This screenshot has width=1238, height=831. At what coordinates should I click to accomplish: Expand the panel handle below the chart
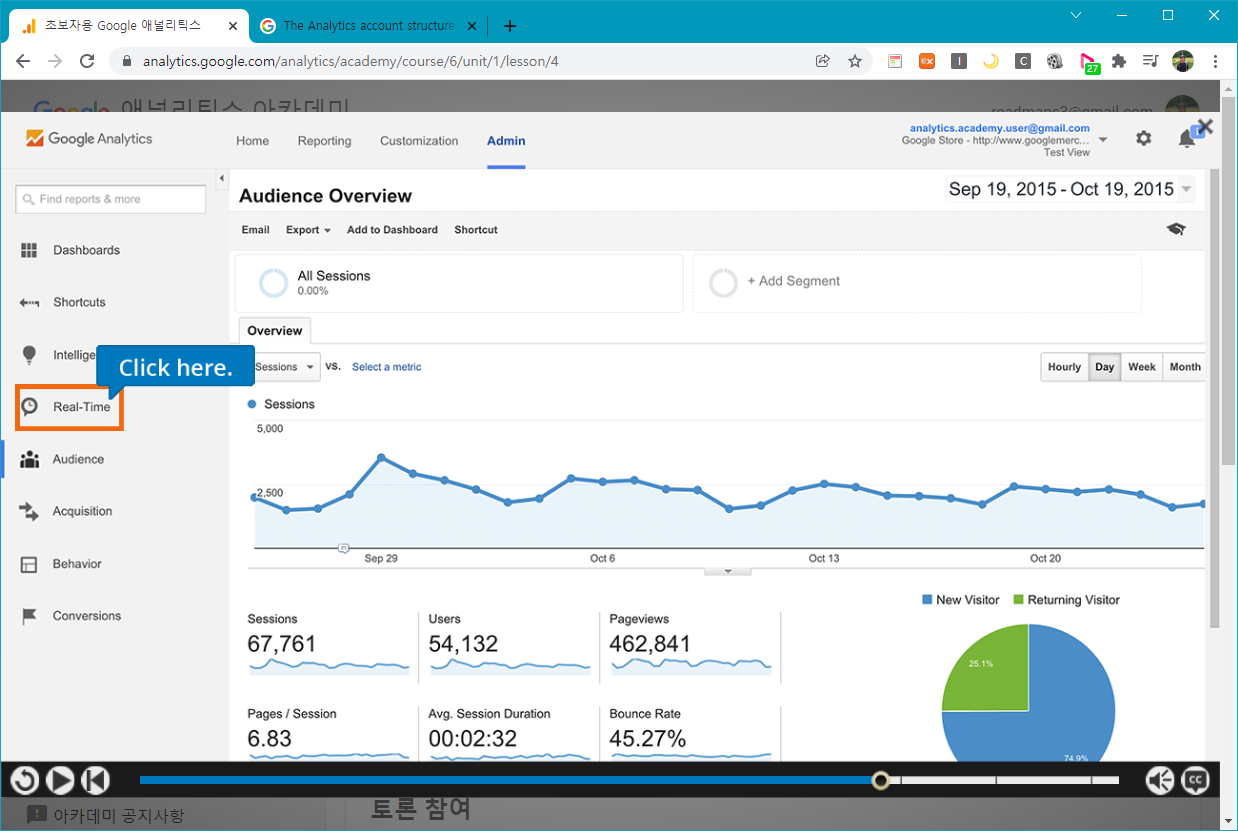click(729, 571)
